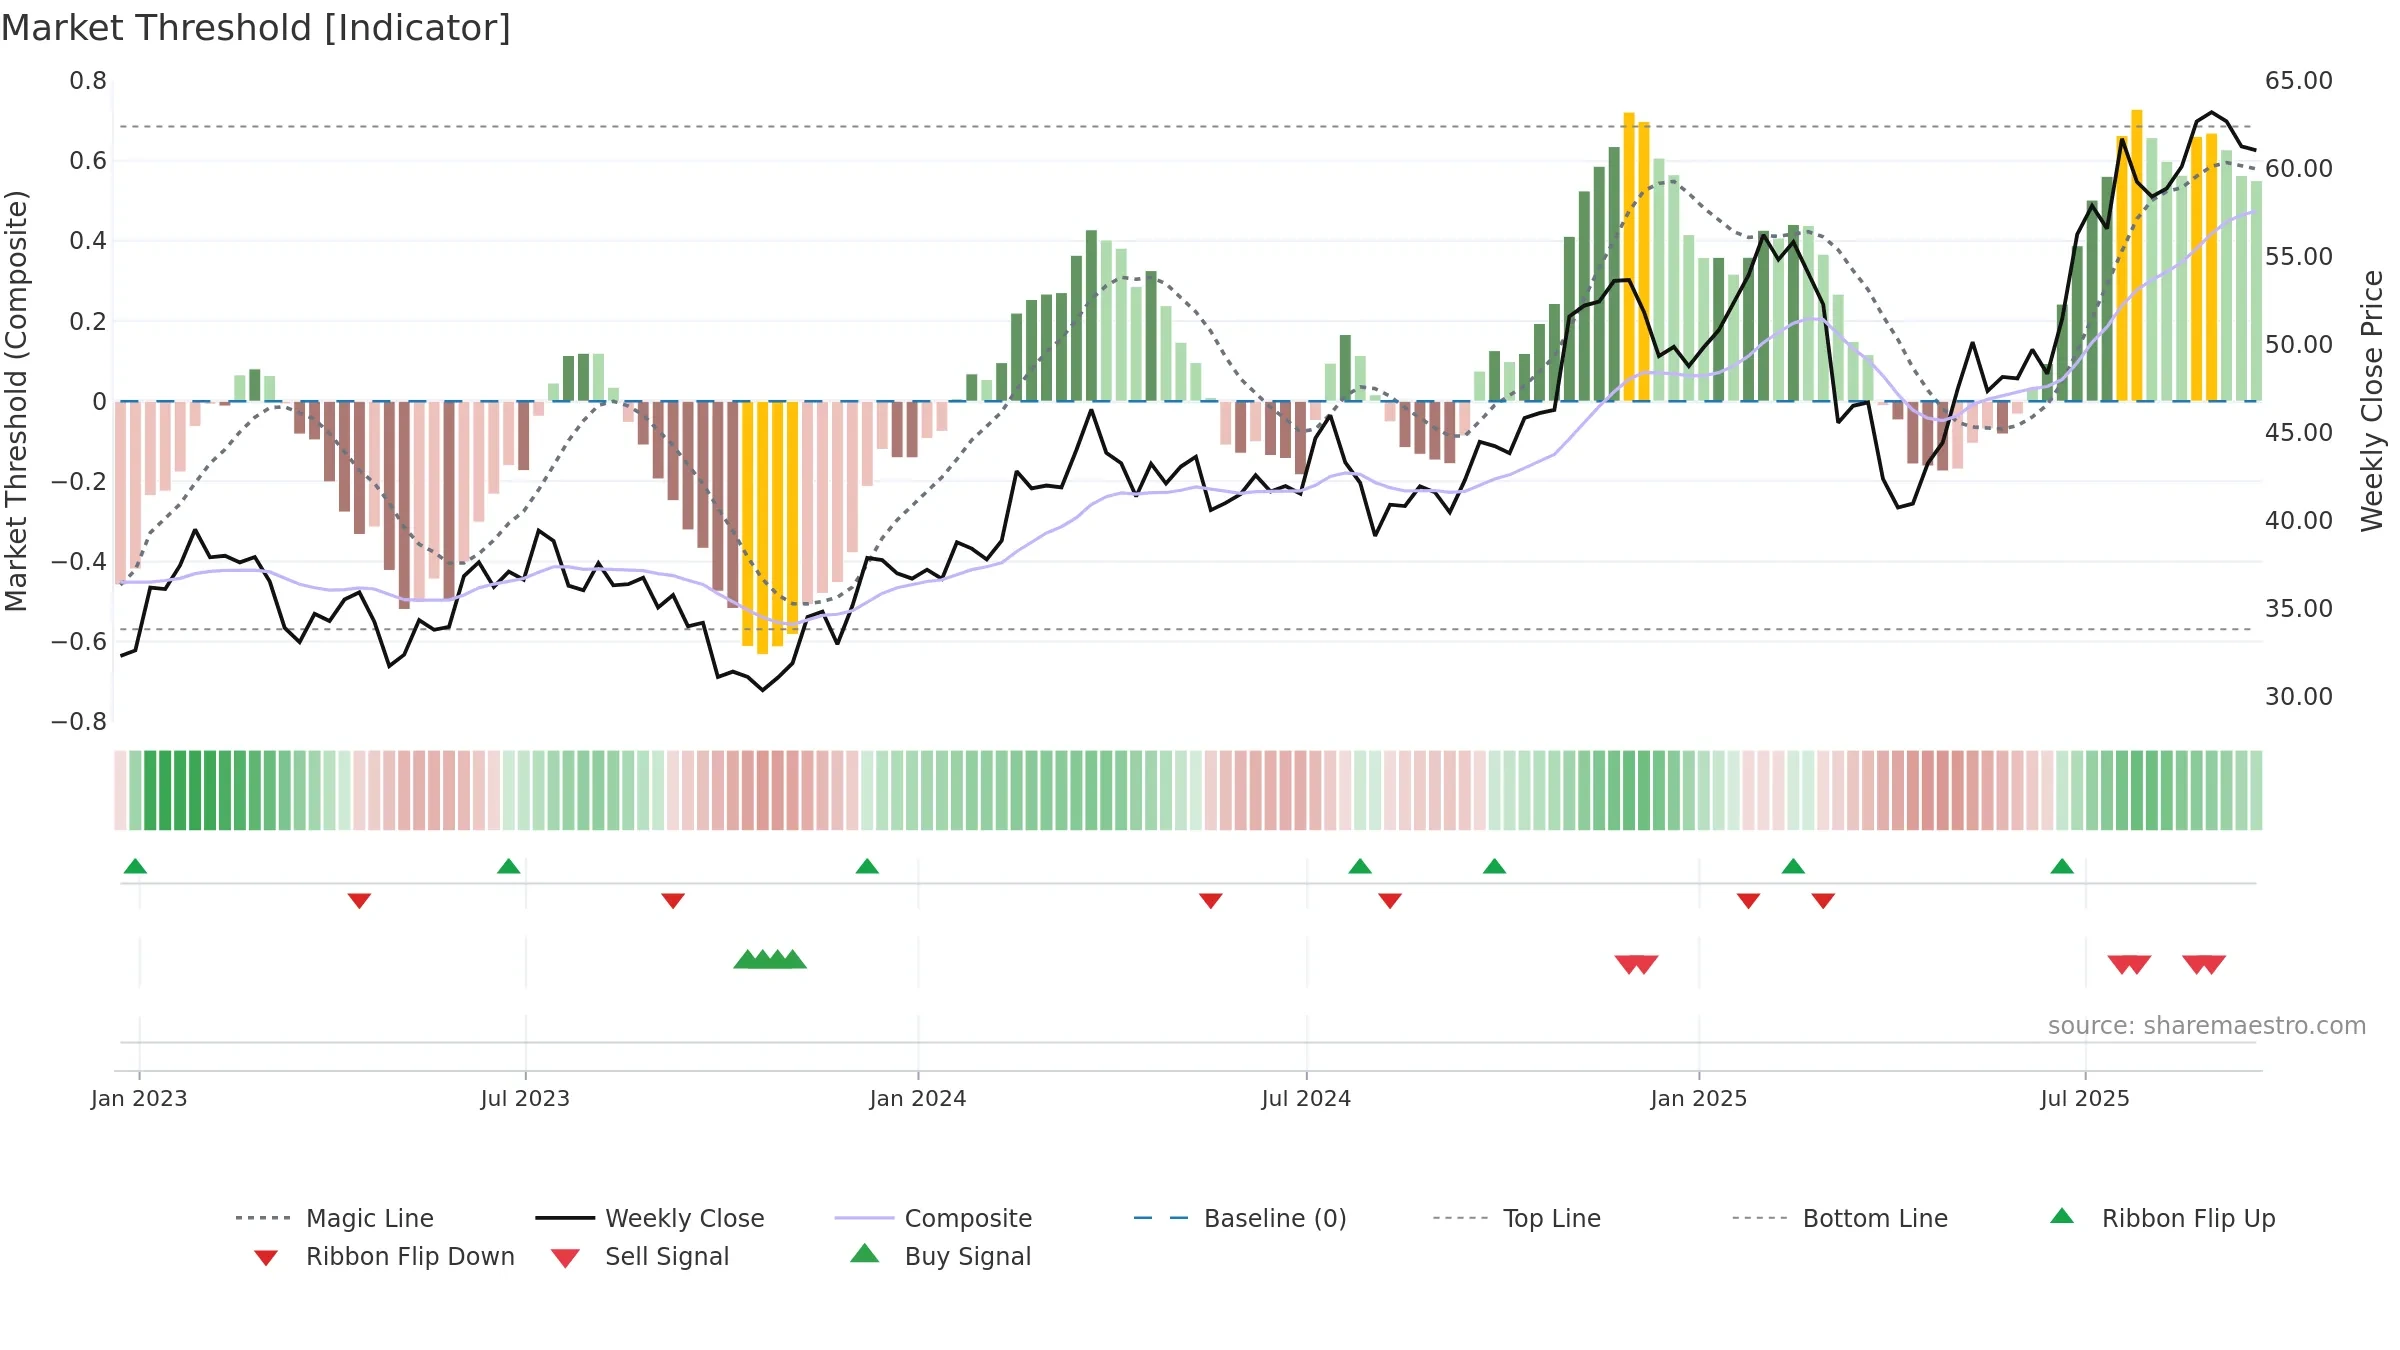
Task: Click the 35.00 price axis label
Action: pos(2299,609)
